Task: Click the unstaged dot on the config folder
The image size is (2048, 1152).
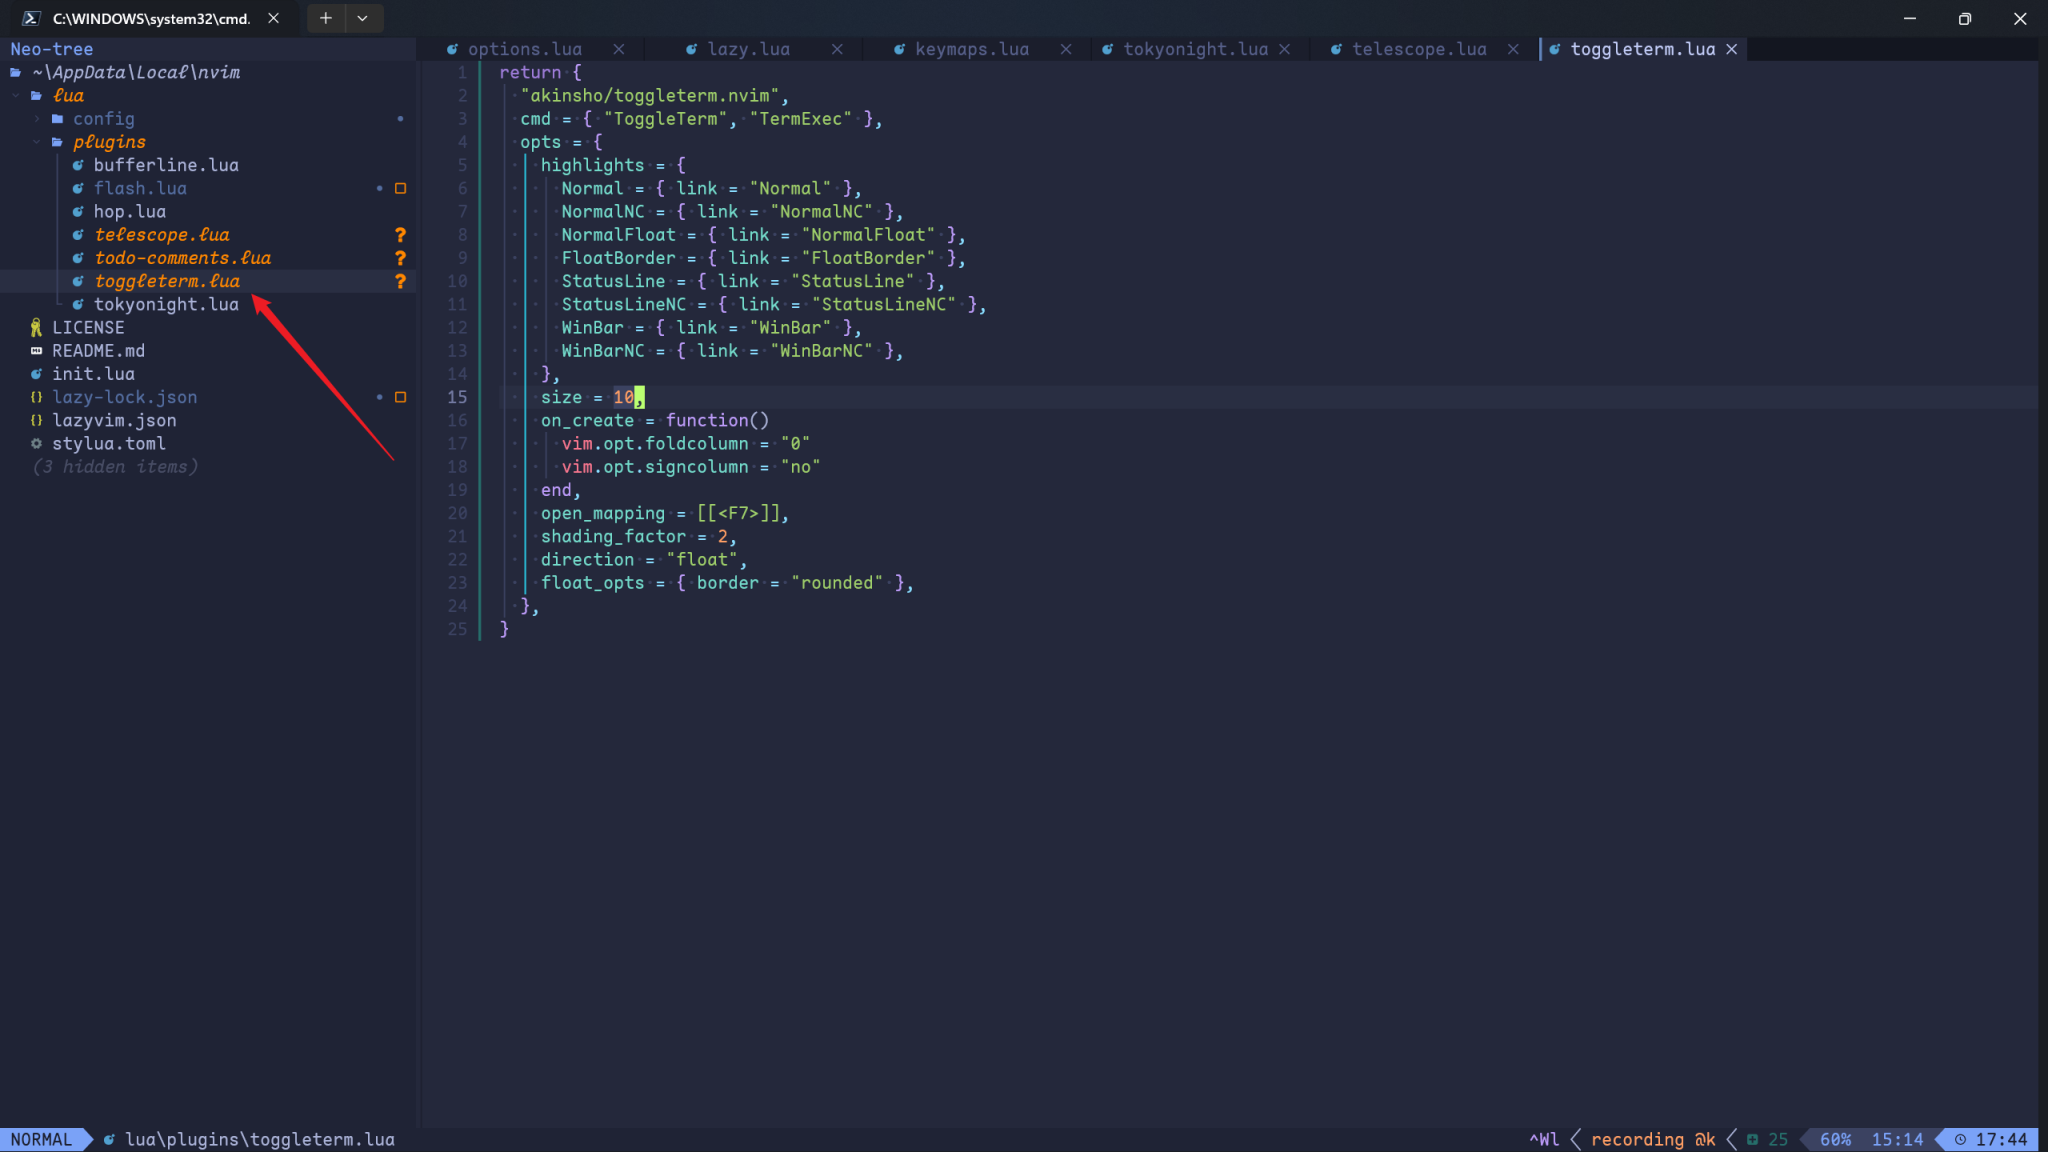Action: pyautogui.click(x=400, y=118)
